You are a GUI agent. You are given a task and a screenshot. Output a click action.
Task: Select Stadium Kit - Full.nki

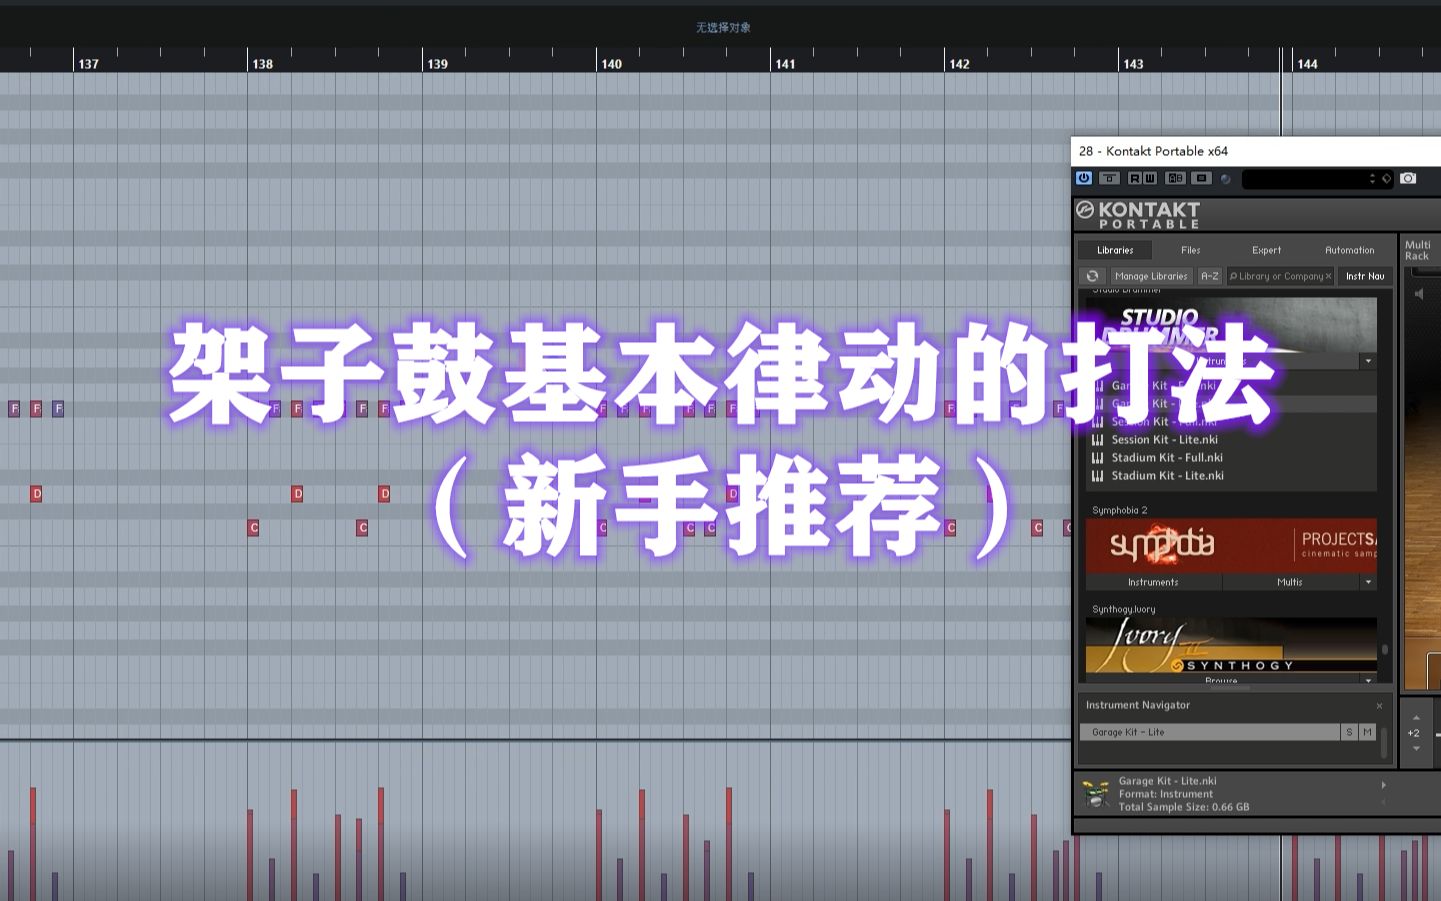[1167, 458]
